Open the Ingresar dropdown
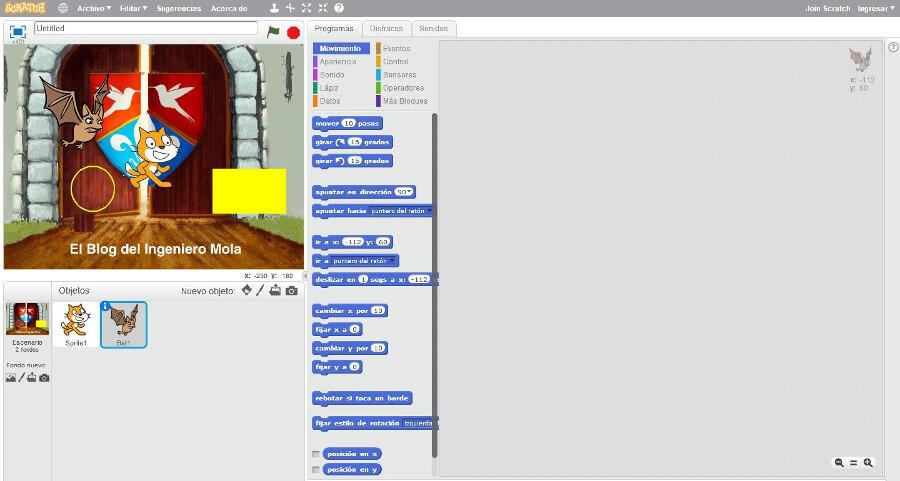The image size is (900, 481). (x=876, y=9)
